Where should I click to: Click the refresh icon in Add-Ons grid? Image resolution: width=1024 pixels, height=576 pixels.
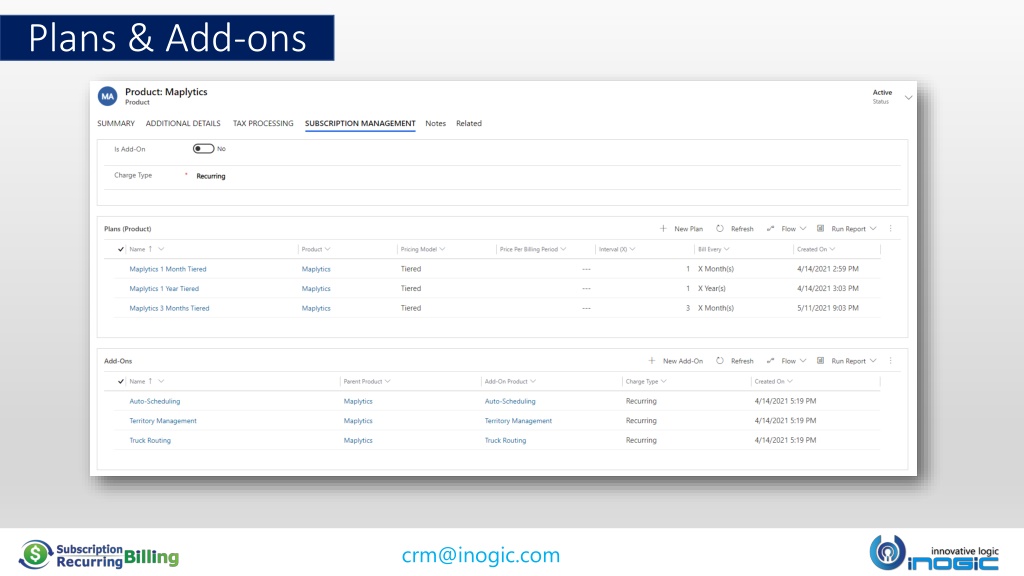(x=720, y=360)
